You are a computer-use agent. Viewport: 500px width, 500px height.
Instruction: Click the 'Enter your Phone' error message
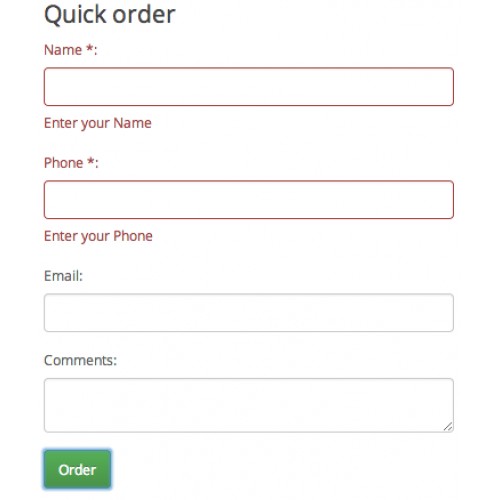coord(98,236)
